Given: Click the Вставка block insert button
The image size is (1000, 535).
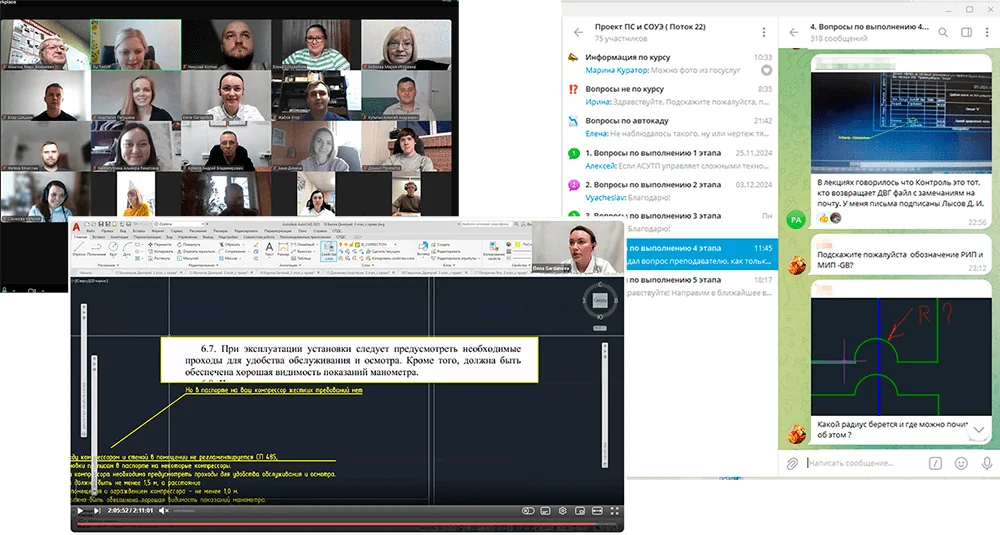Looking at the screenshot, I should click(423, 249).
